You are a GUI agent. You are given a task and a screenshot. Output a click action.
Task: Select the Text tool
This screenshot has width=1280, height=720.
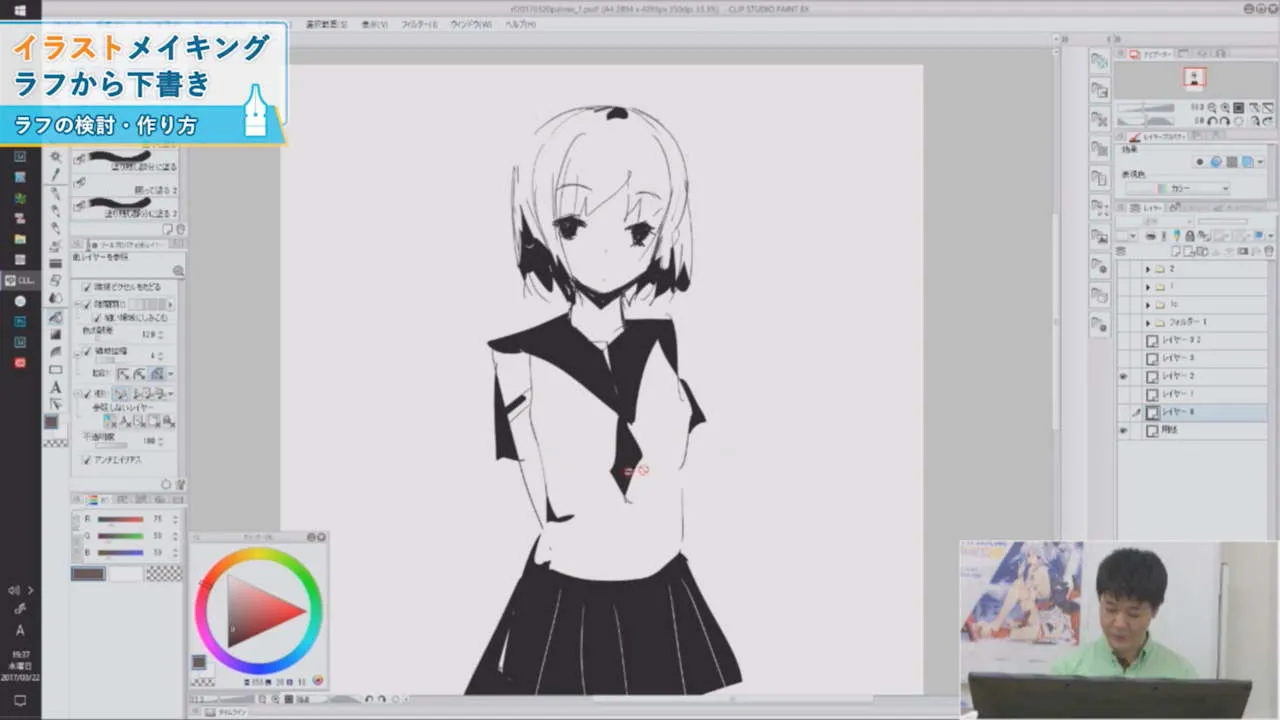pyautogui.click(x=56, y=386)
